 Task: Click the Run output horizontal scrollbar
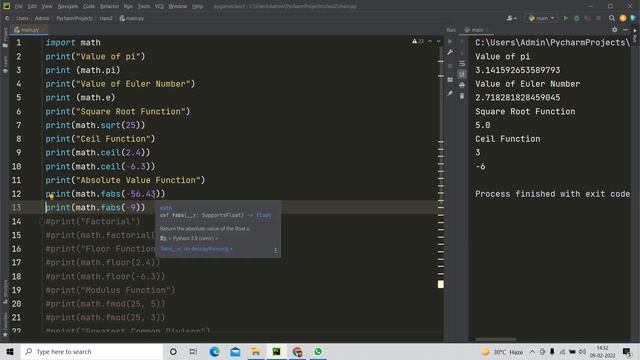pos(496,339)
